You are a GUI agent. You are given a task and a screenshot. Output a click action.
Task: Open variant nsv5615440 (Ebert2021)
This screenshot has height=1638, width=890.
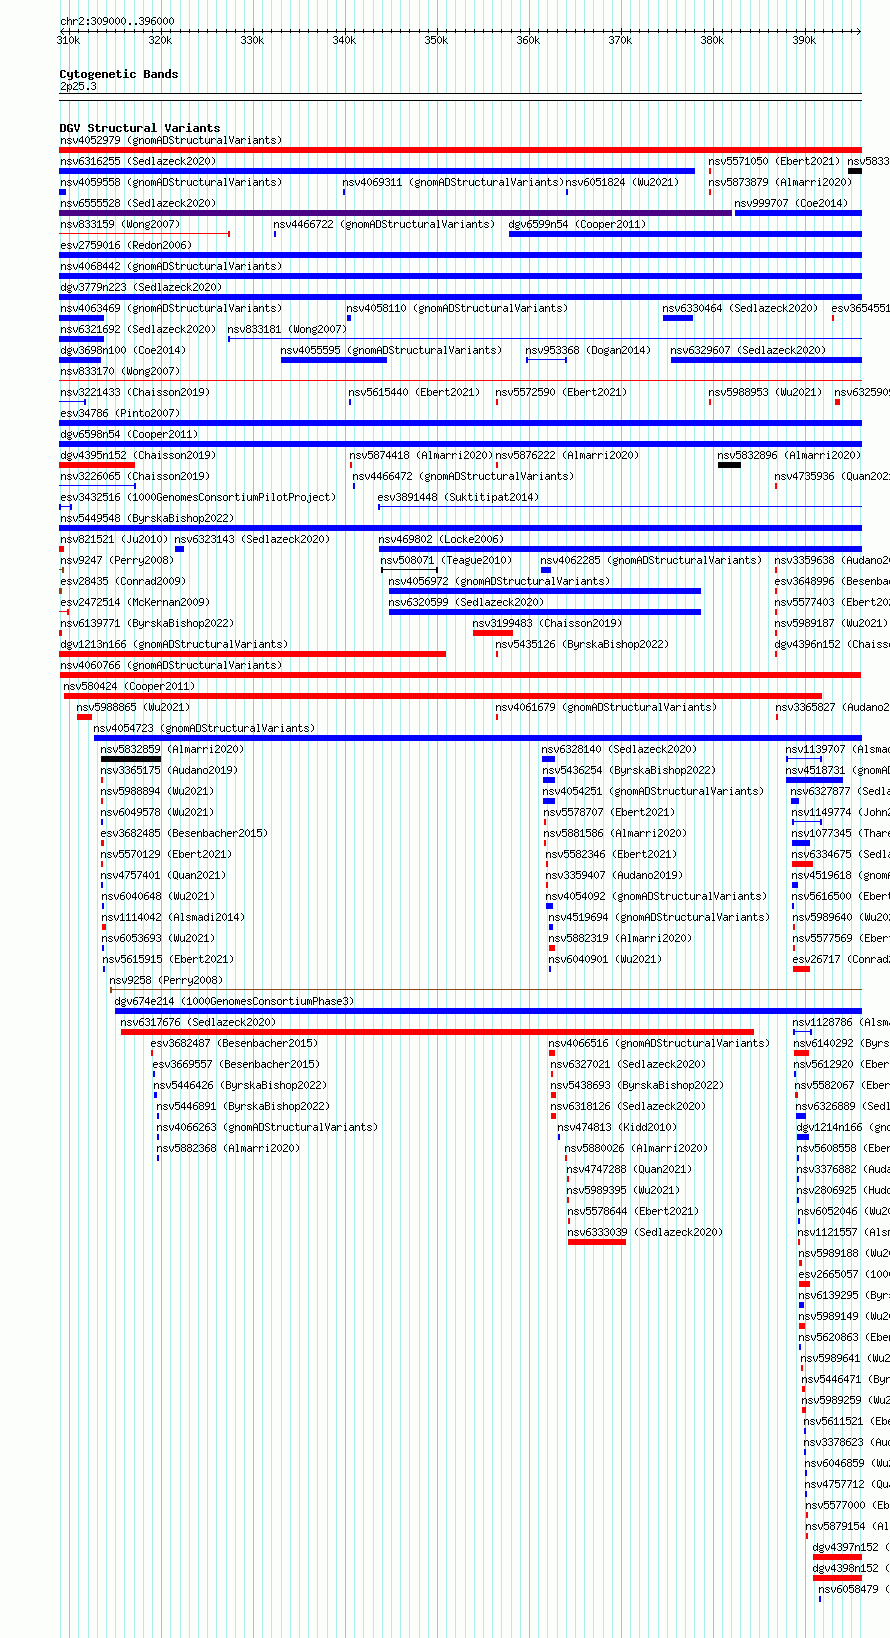(x=414, y=392)
